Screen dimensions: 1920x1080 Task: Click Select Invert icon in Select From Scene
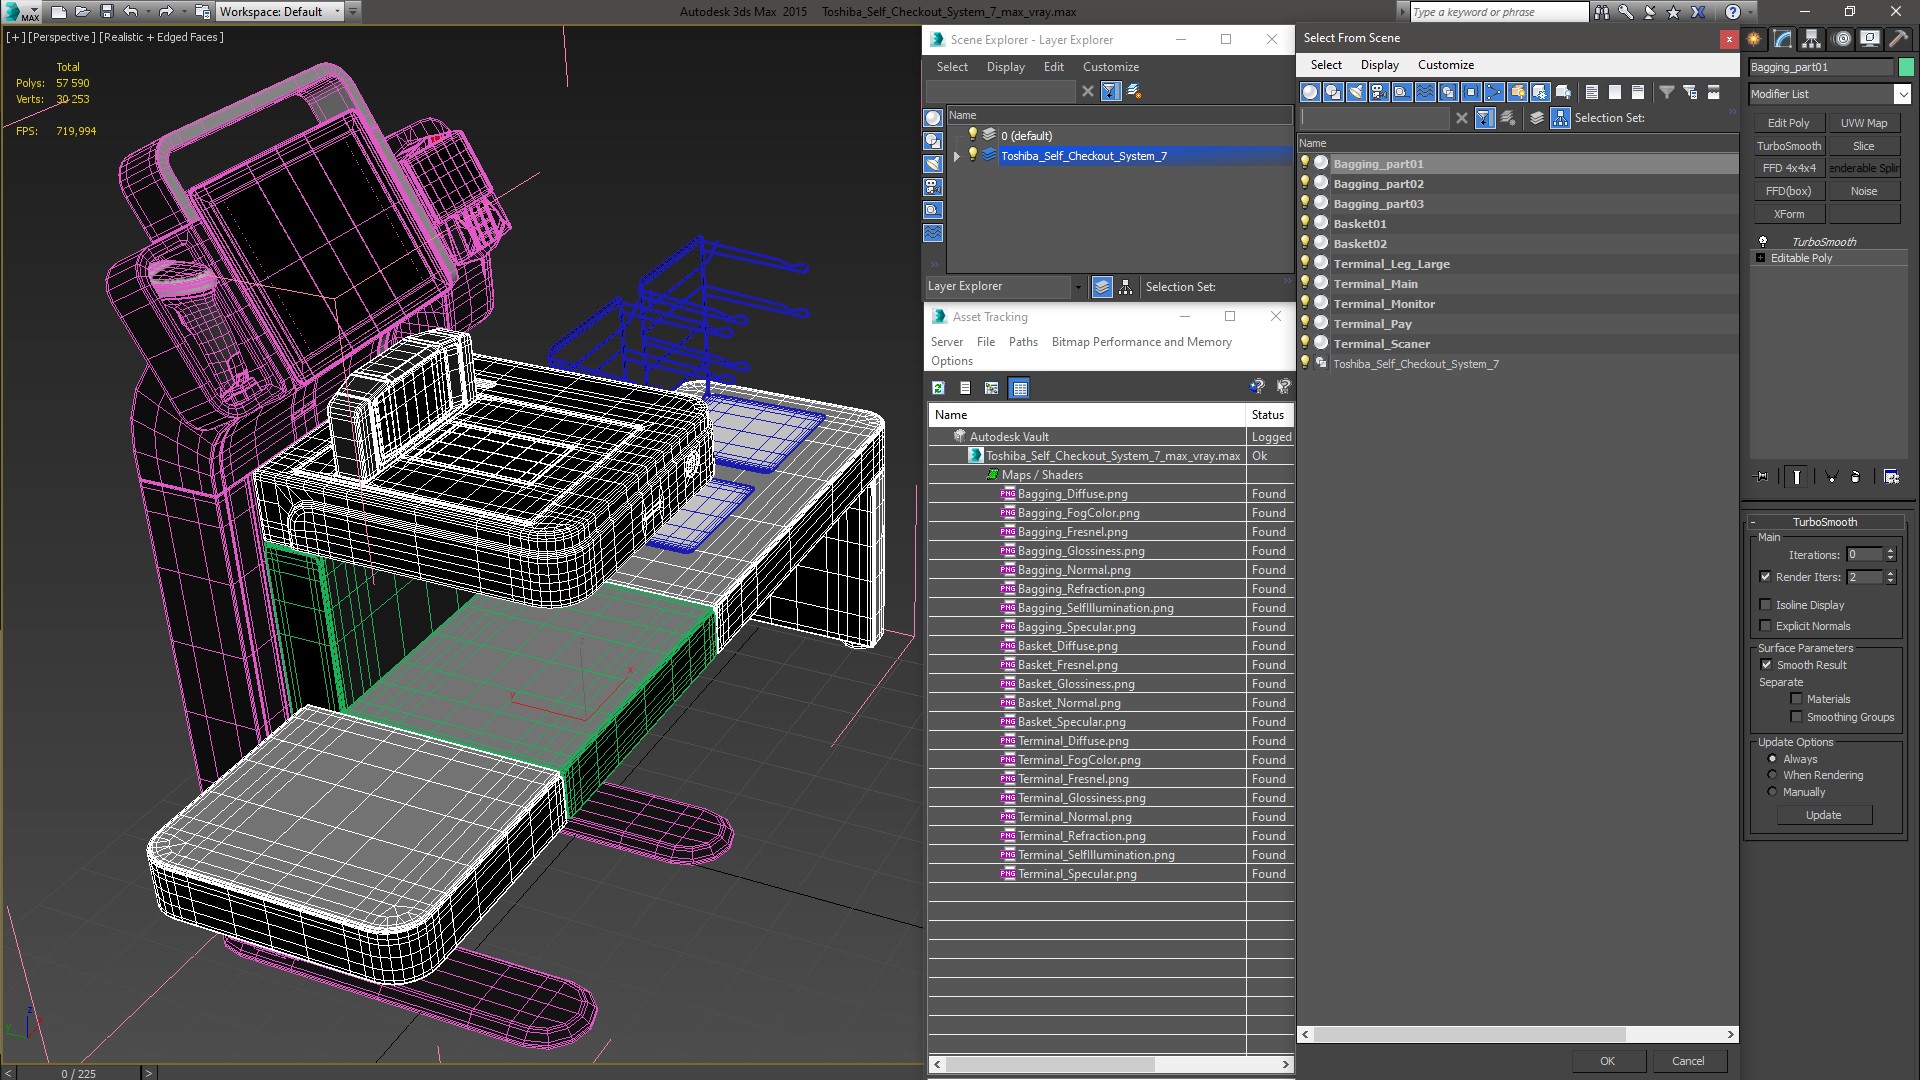(x=1637, y=92)
